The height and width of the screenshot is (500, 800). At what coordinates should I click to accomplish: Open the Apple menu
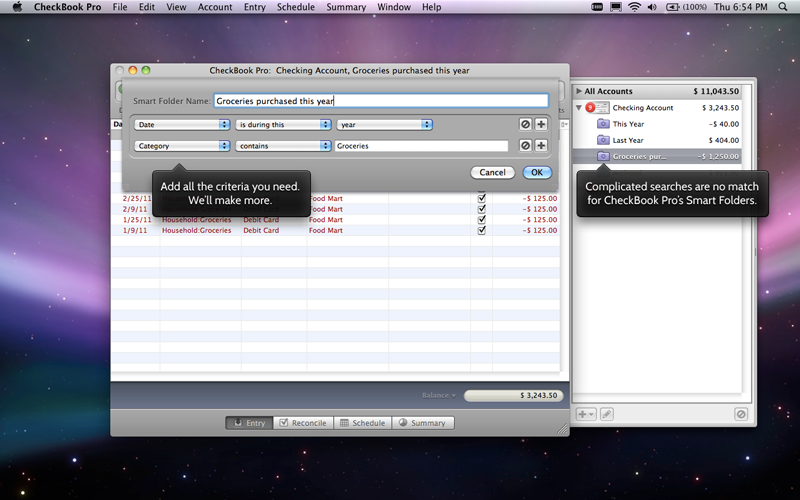[x=17, y=7]
